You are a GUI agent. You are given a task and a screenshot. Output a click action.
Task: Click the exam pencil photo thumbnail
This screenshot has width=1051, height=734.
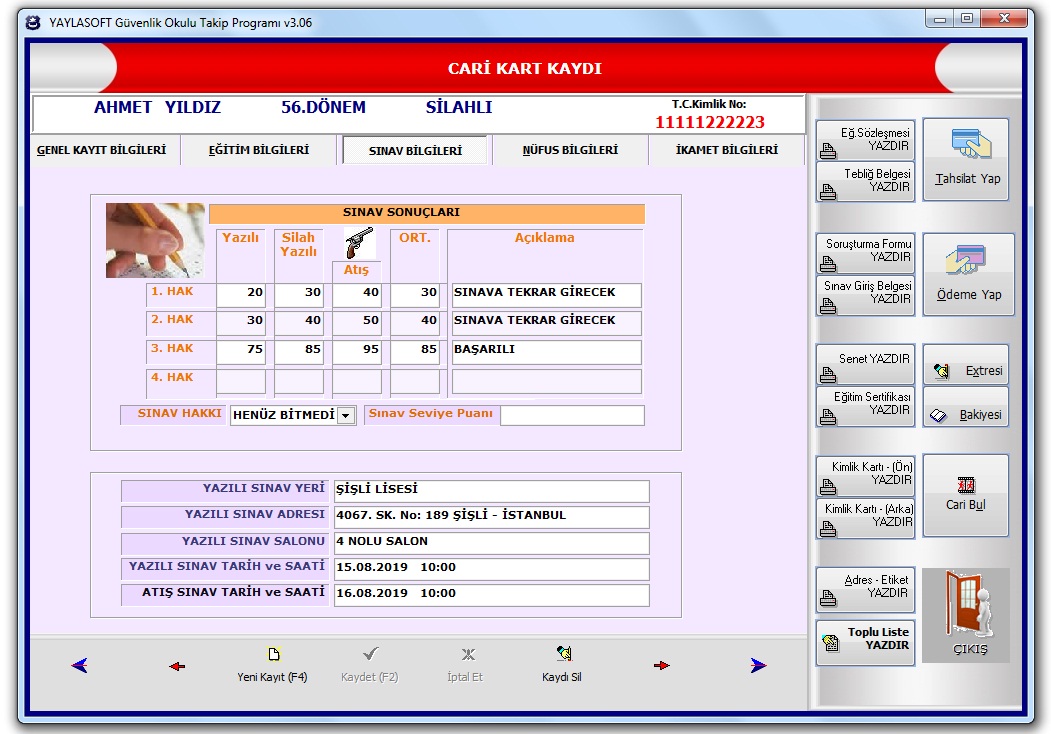tap(155, 240)
